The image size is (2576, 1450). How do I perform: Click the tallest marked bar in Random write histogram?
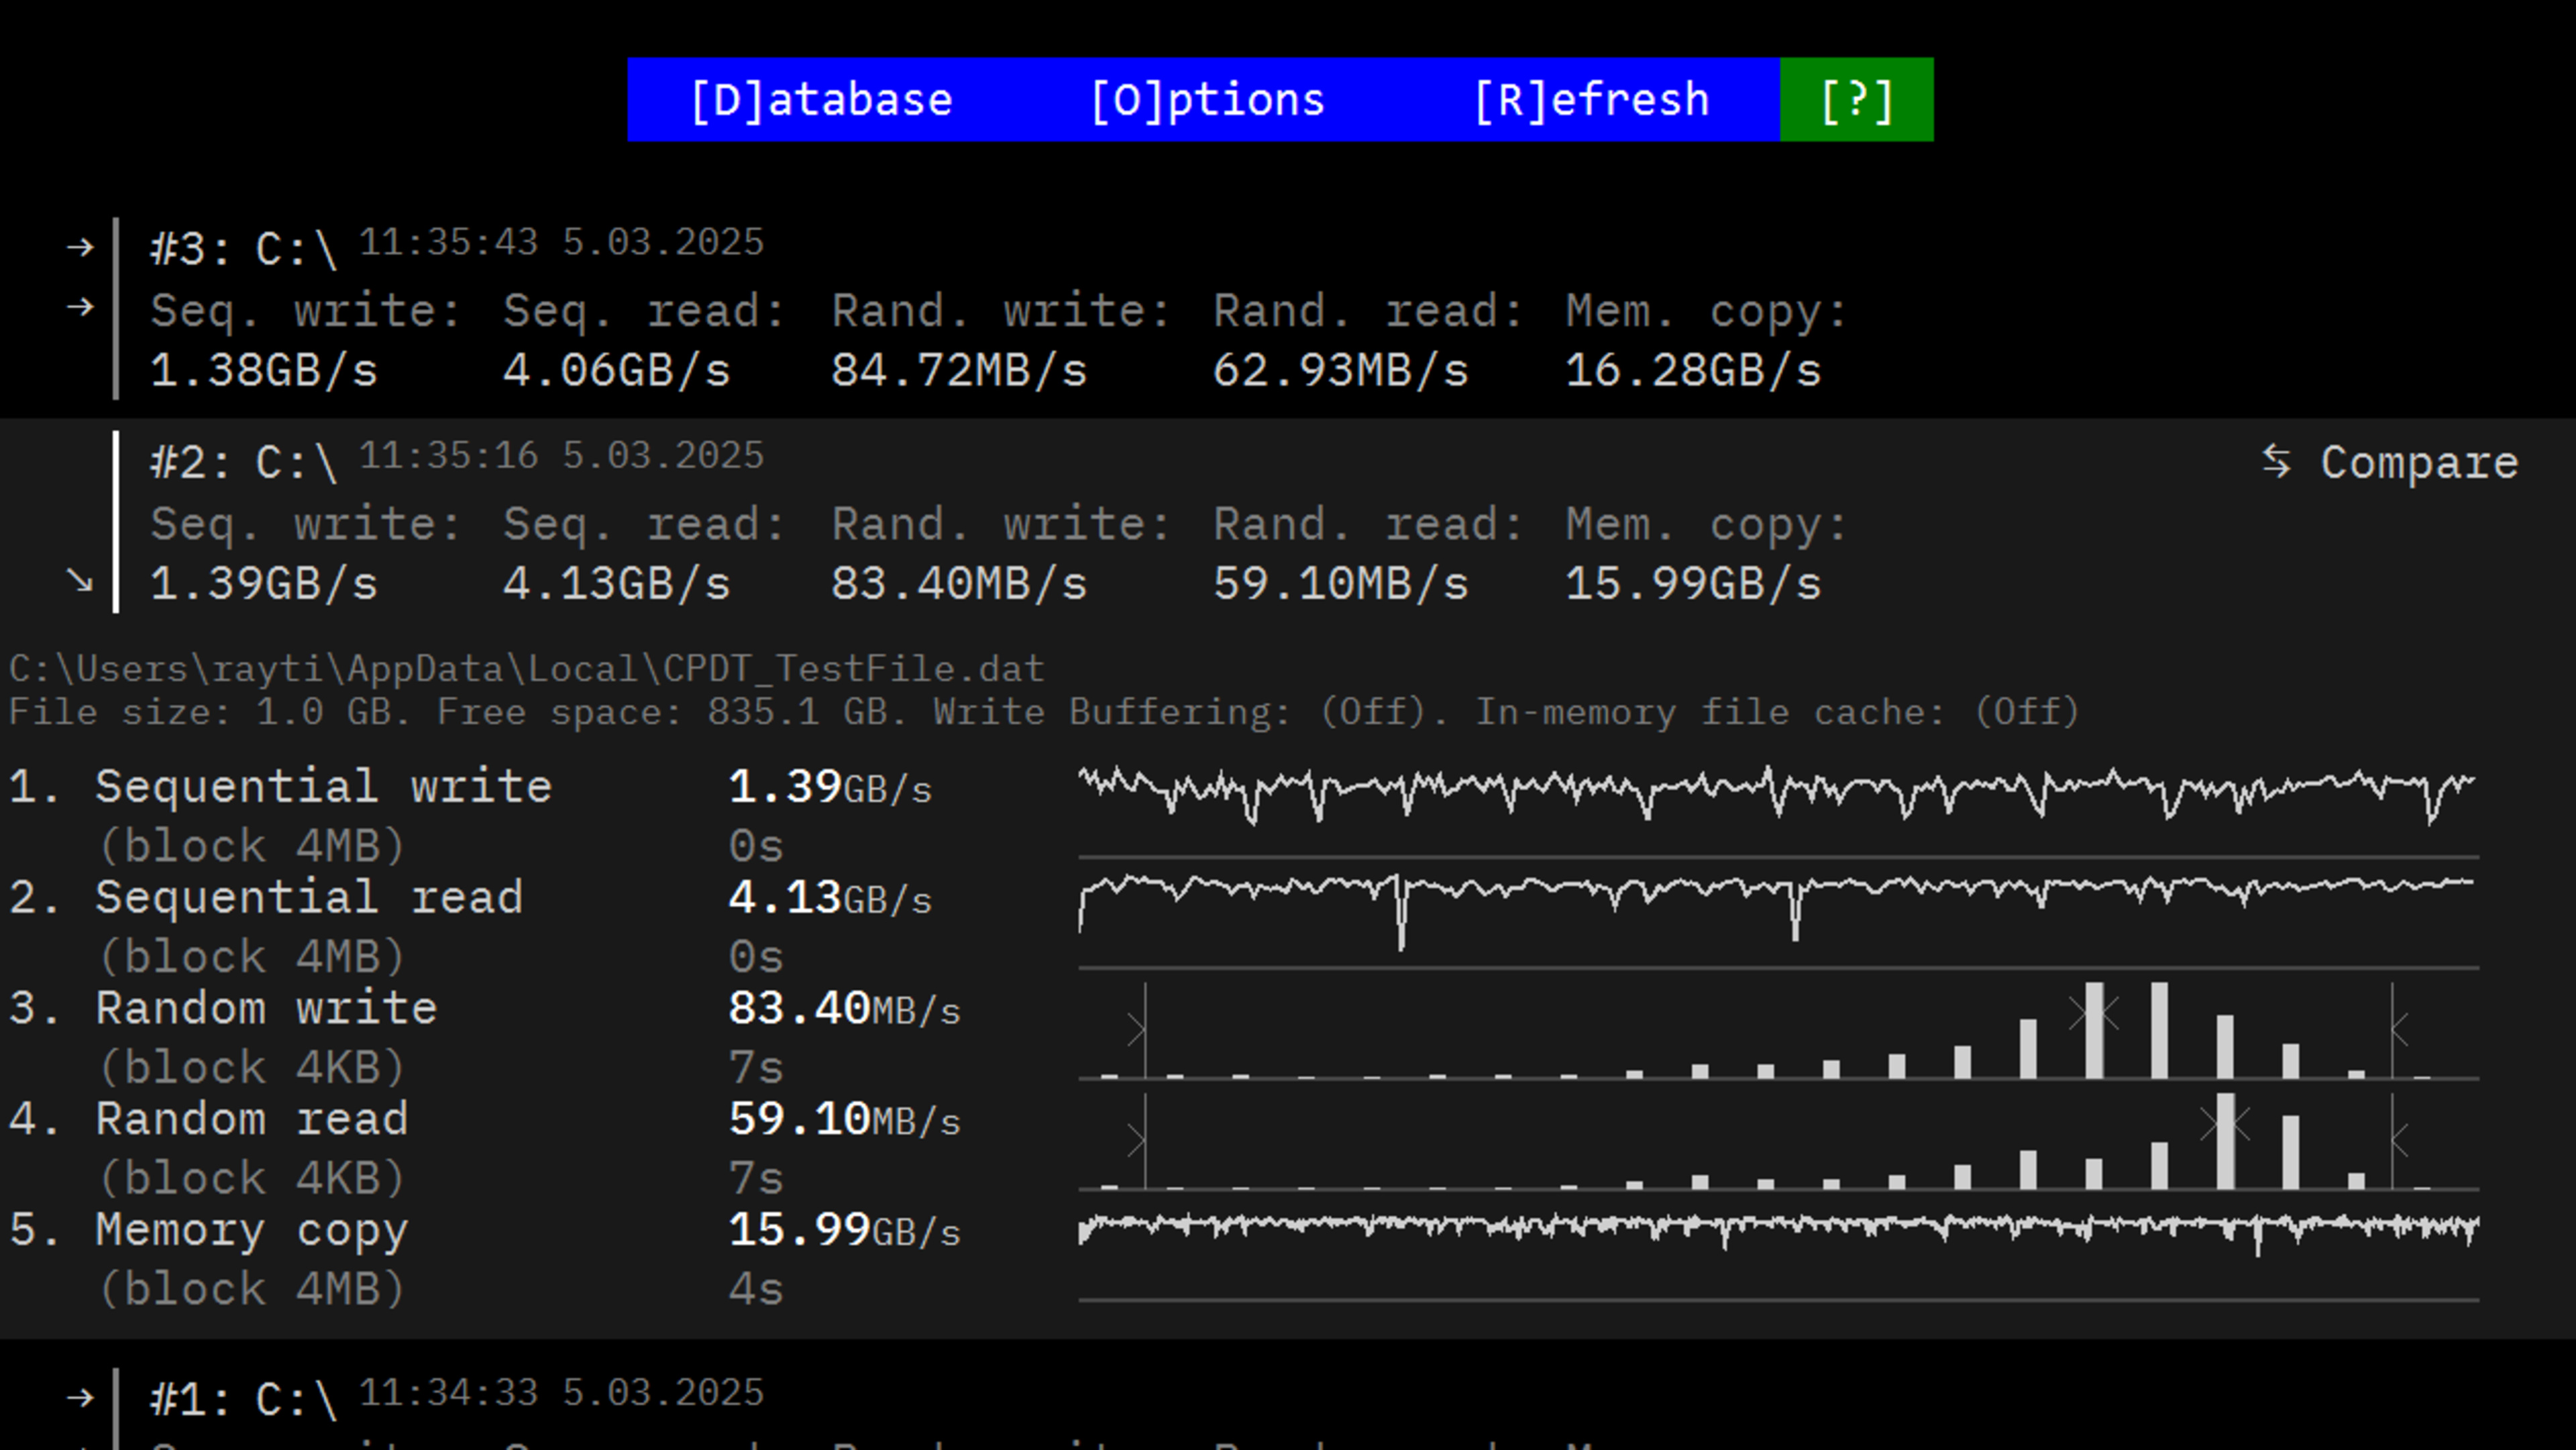point(2094,1029)
